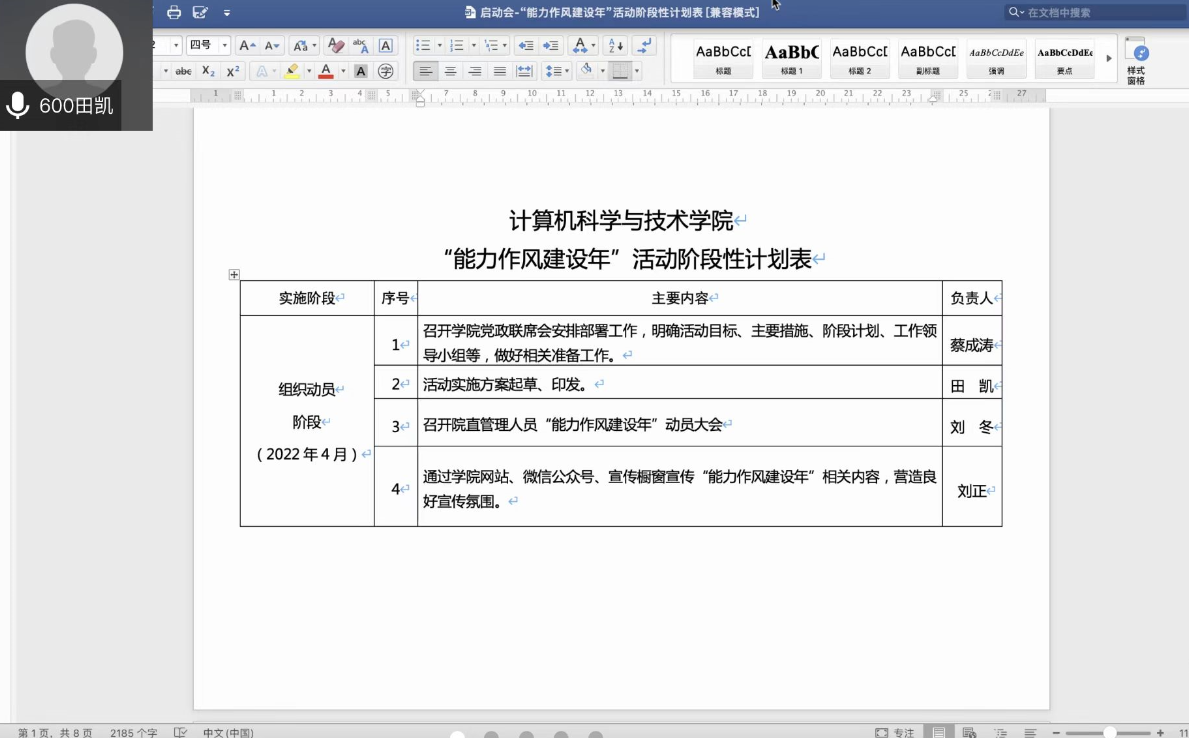Click the 专注 focus mode button
The height and width of the screenshot is (738, 1189).
click(x=895, y=732)
